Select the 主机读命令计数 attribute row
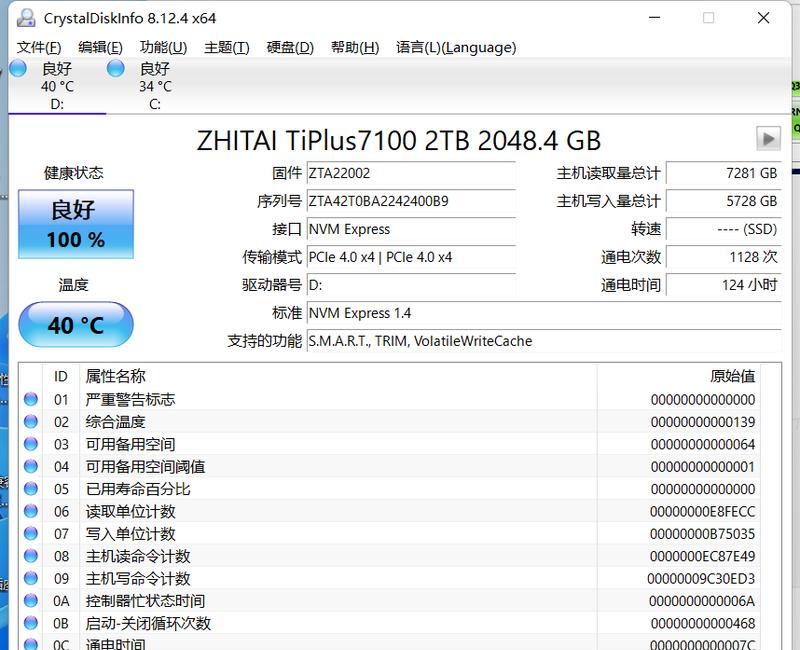The width and height of the screenshot is (800, 650). (x=390, y=556)
